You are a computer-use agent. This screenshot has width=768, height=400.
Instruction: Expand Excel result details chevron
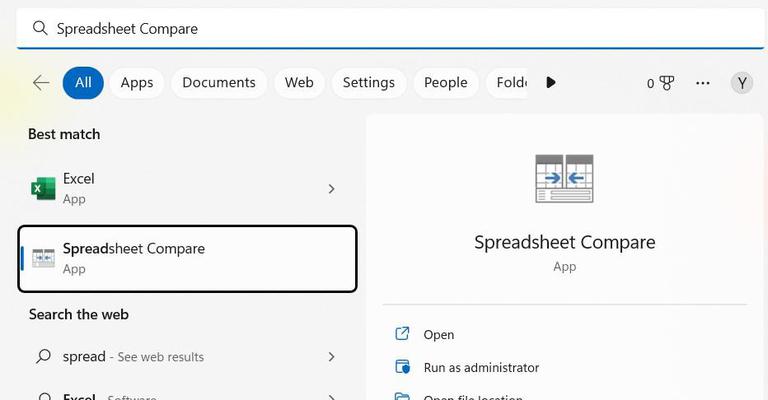coord(332,188)
